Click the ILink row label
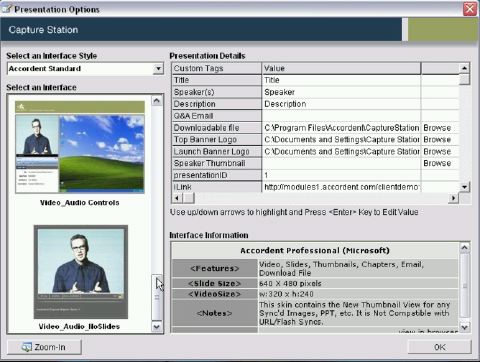Image resolution: width=480 pixels, height=362 pixels. point(217,187)
